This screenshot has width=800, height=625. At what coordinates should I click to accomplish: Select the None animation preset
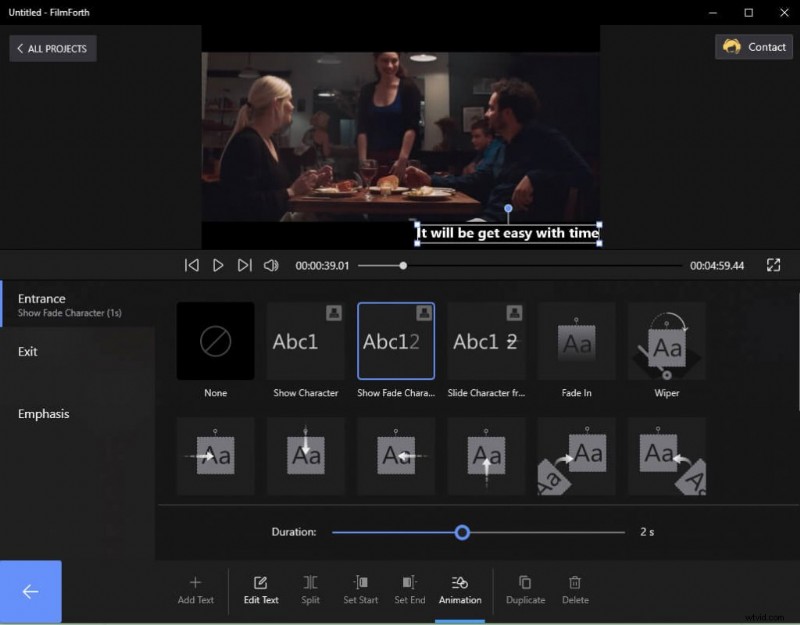[x=215, y=340]
